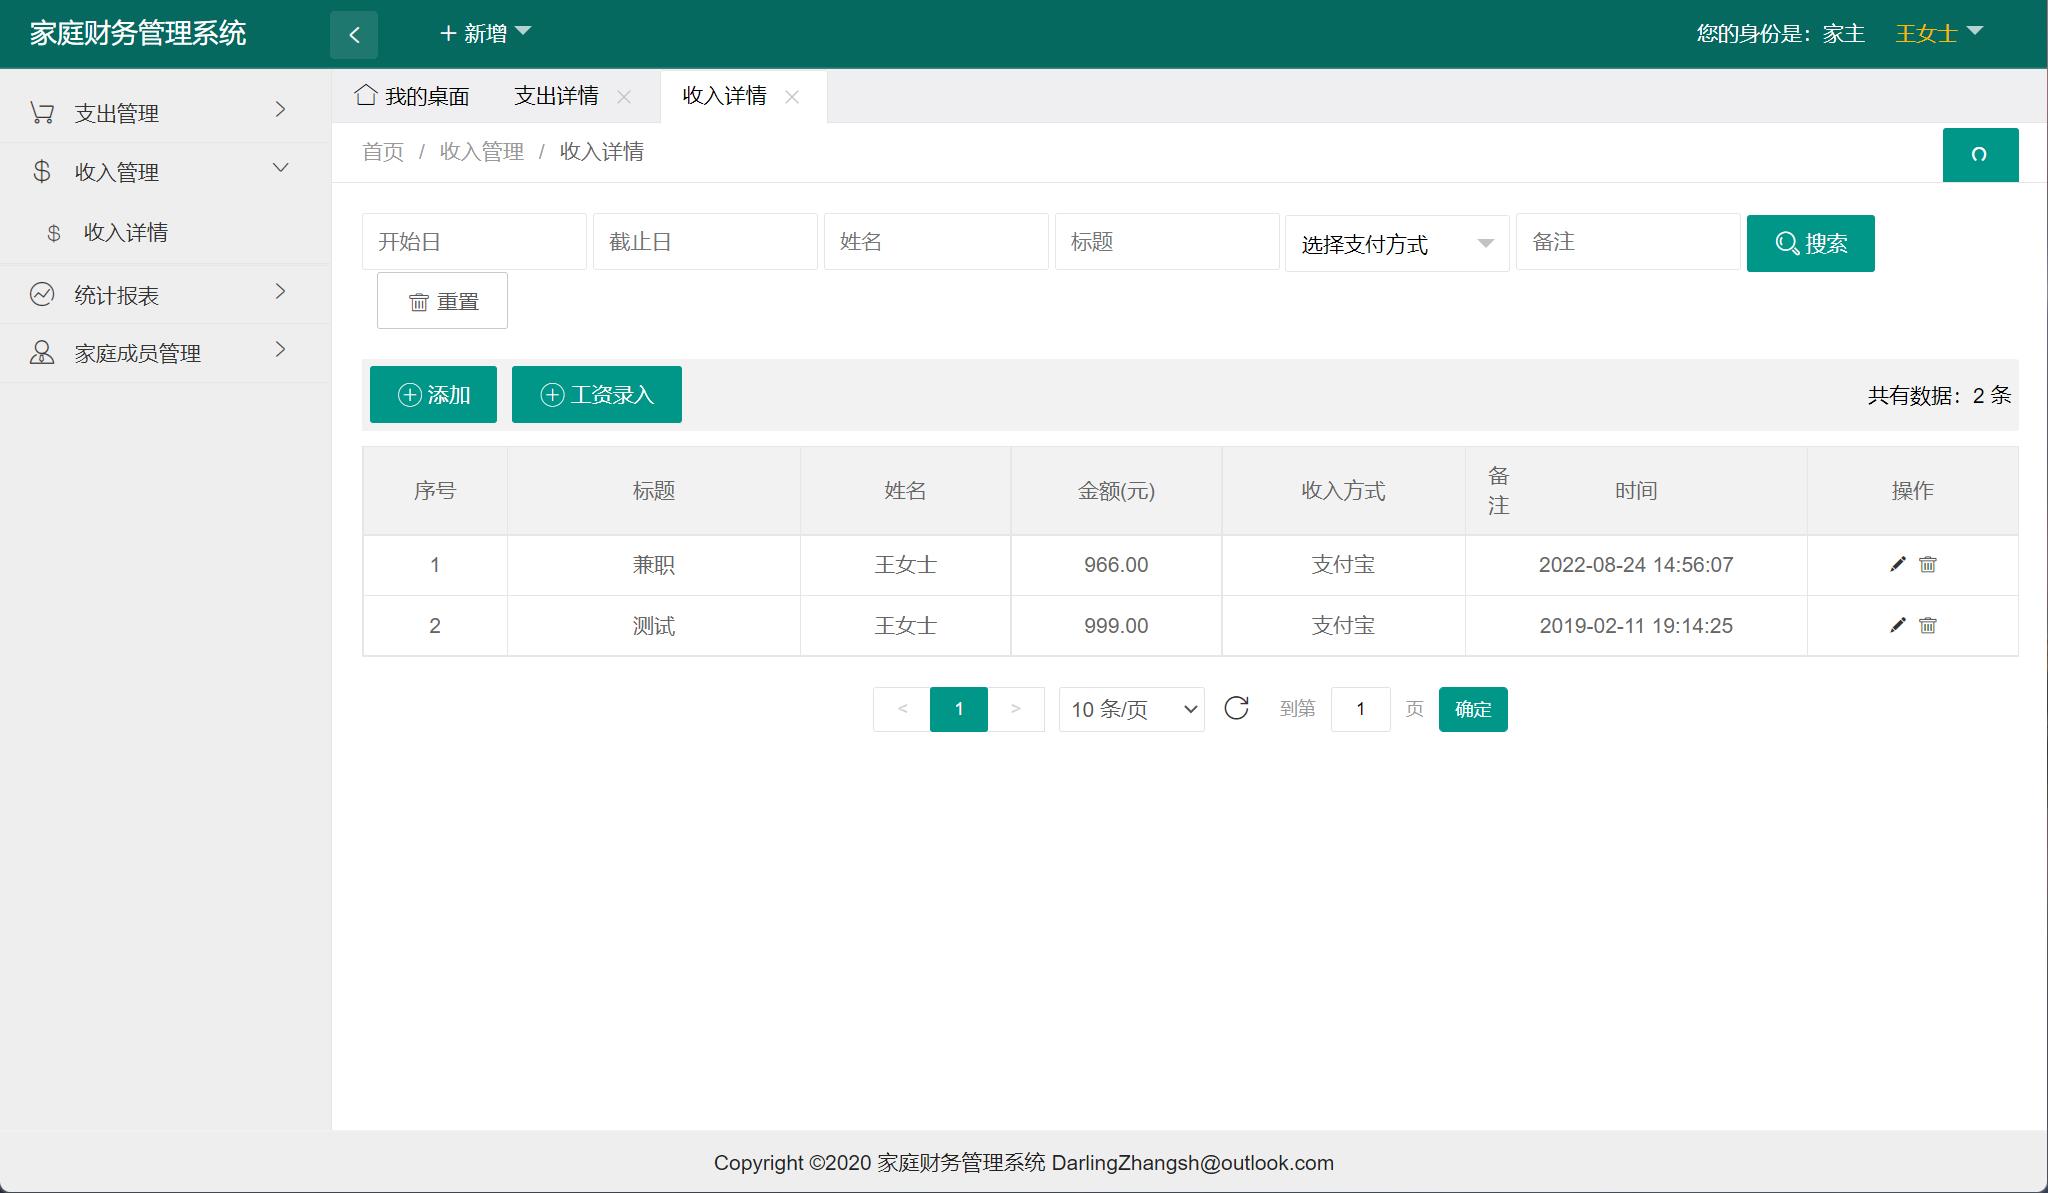The width and height of the screenshot is (2048, 1193).
Task: Delete the 兼职 income record
Action: 1928,564
